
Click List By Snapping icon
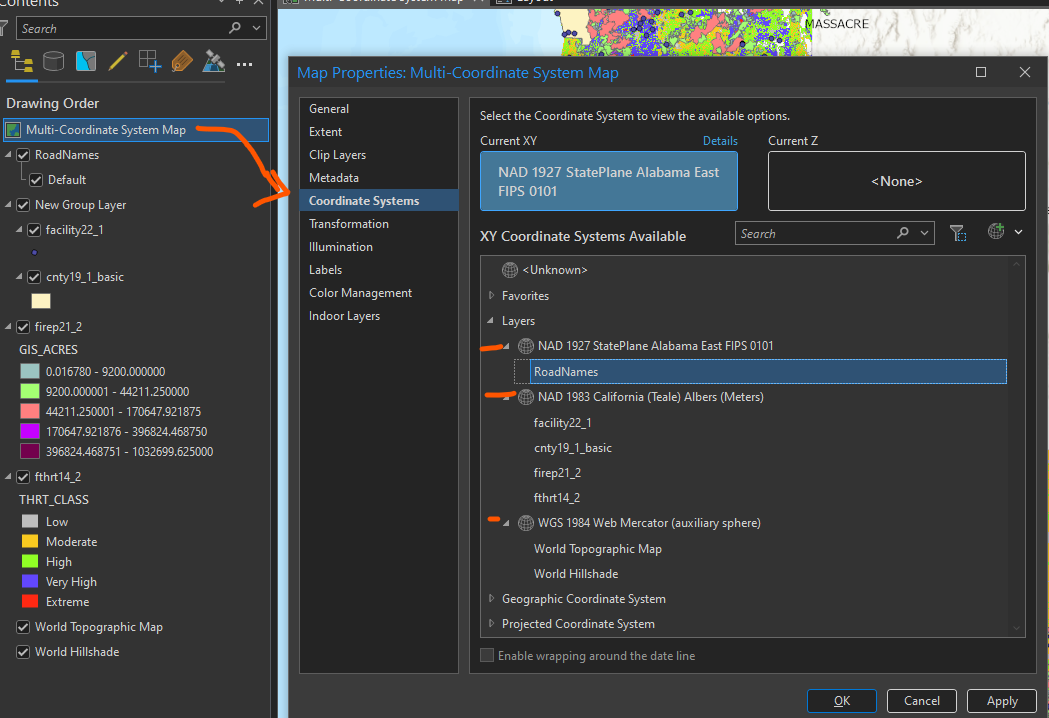149,61
